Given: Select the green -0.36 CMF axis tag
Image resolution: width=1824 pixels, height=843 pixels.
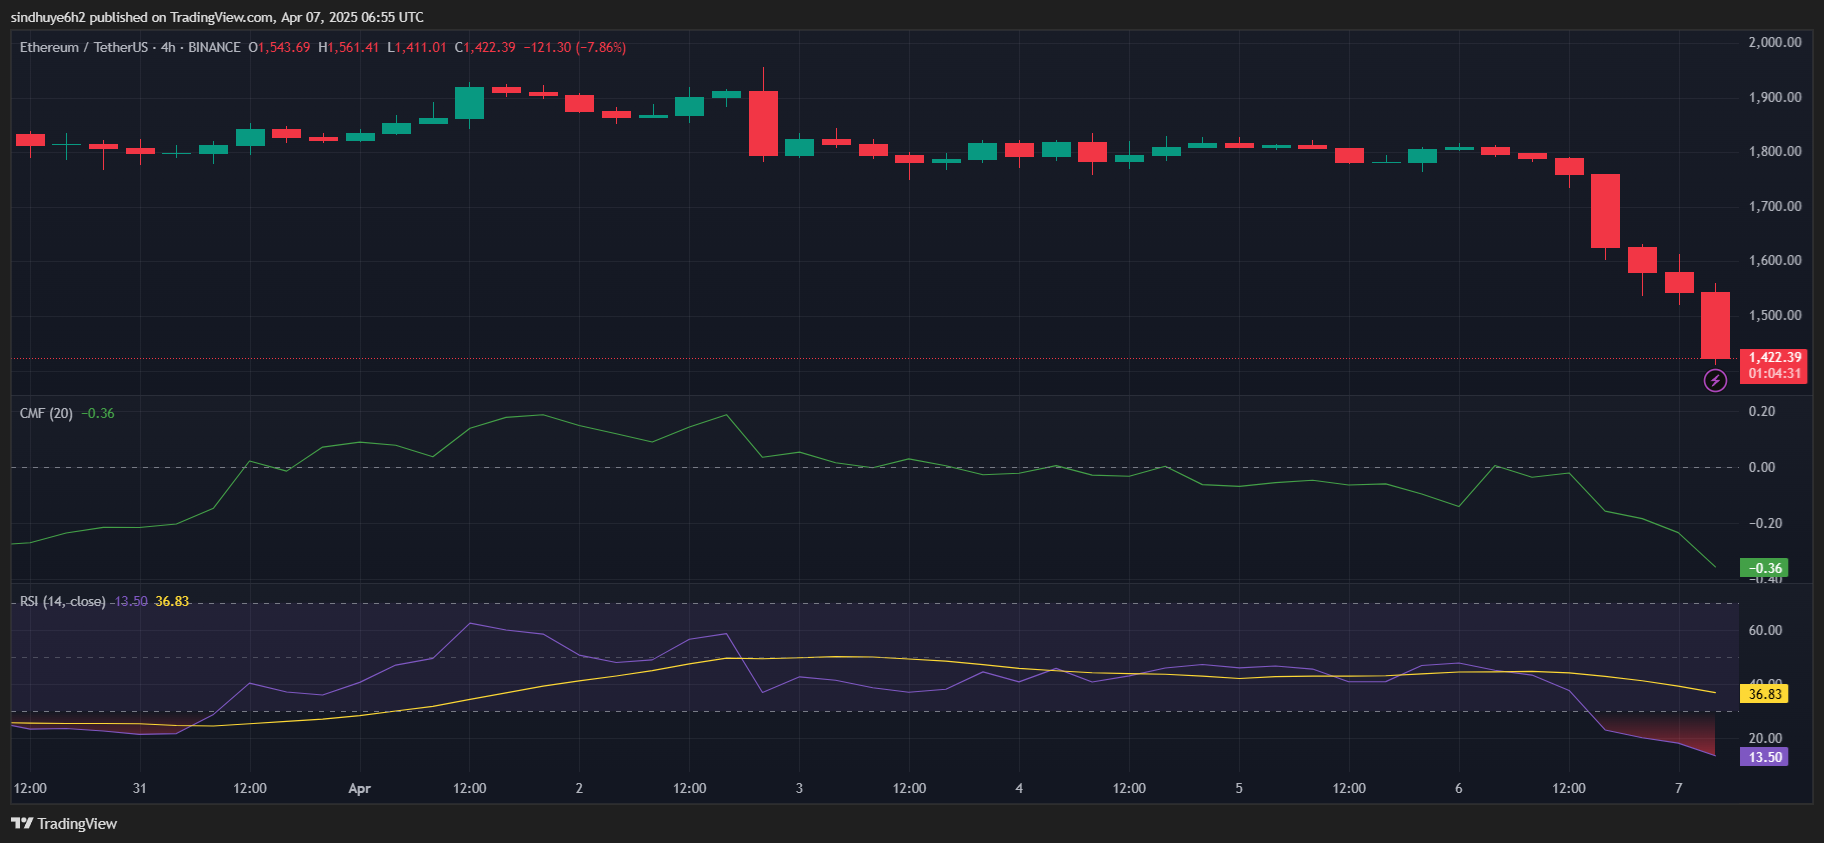Looking at the screenshot, I should [x=1764, y=568].
